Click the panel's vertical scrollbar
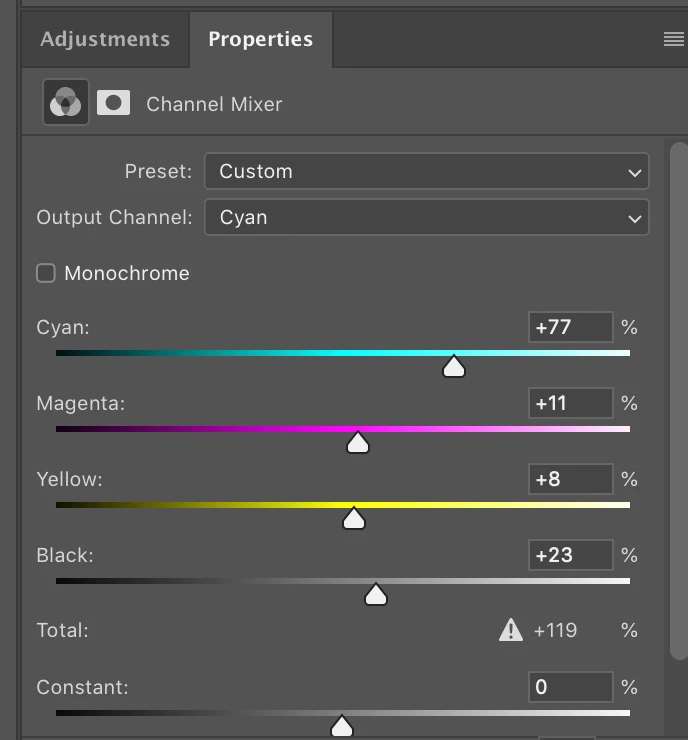This screenshot has width=688, height=740. click(679, 400)
